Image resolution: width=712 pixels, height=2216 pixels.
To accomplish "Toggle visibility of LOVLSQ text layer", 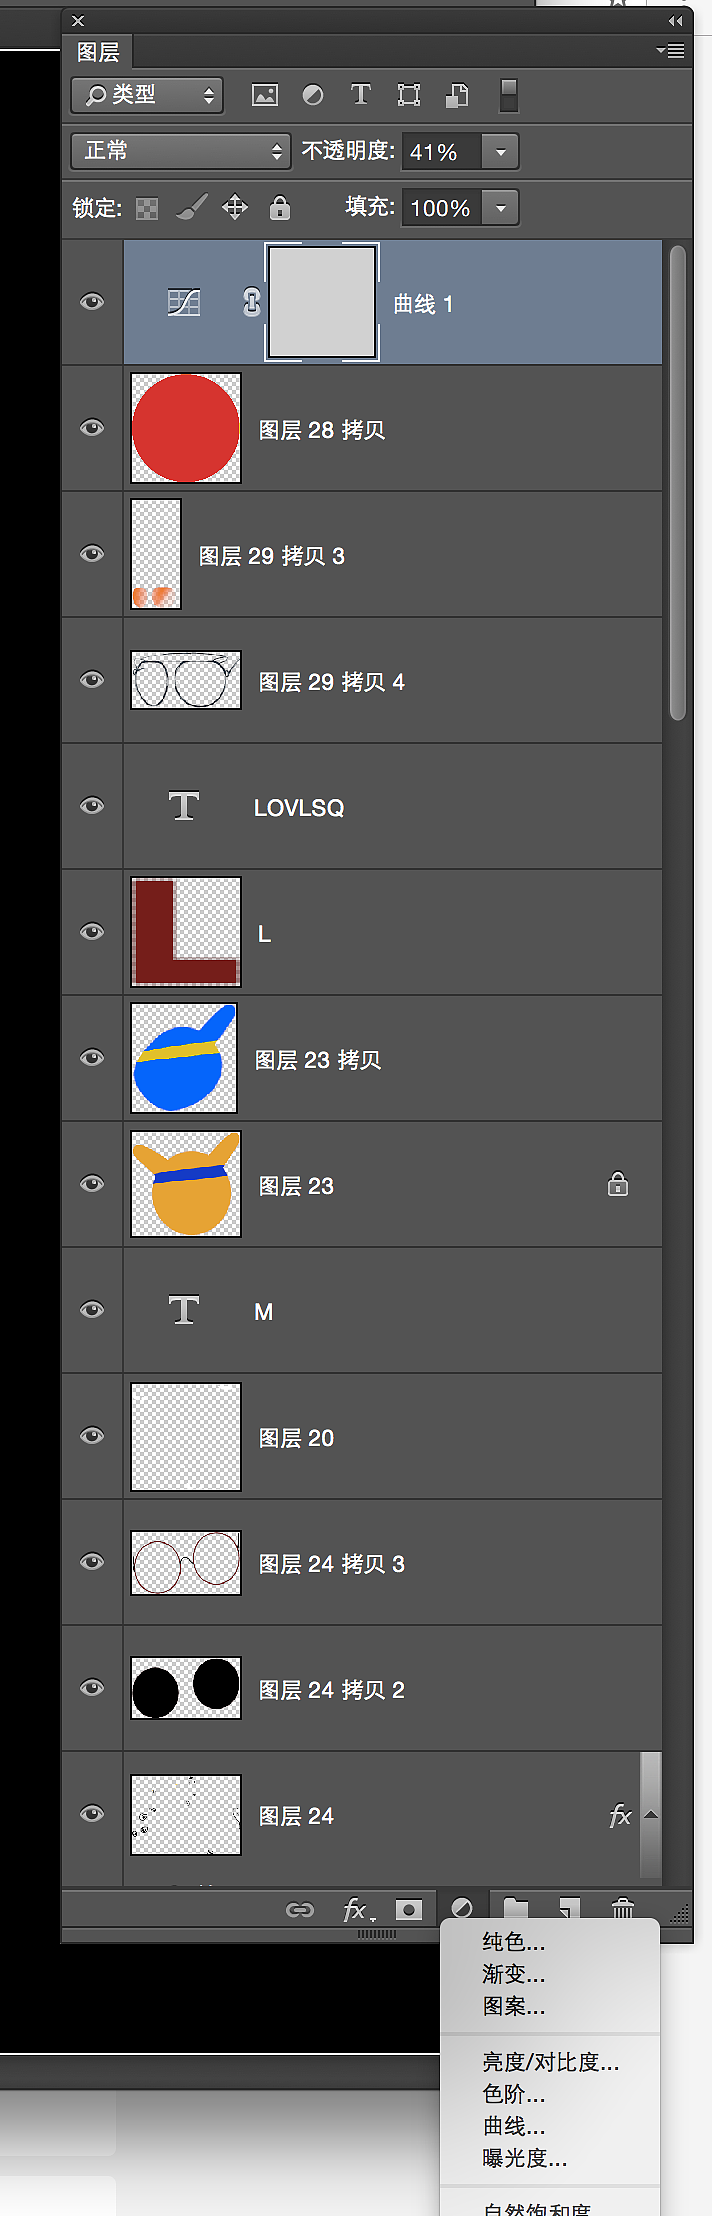I will [92, 806].
